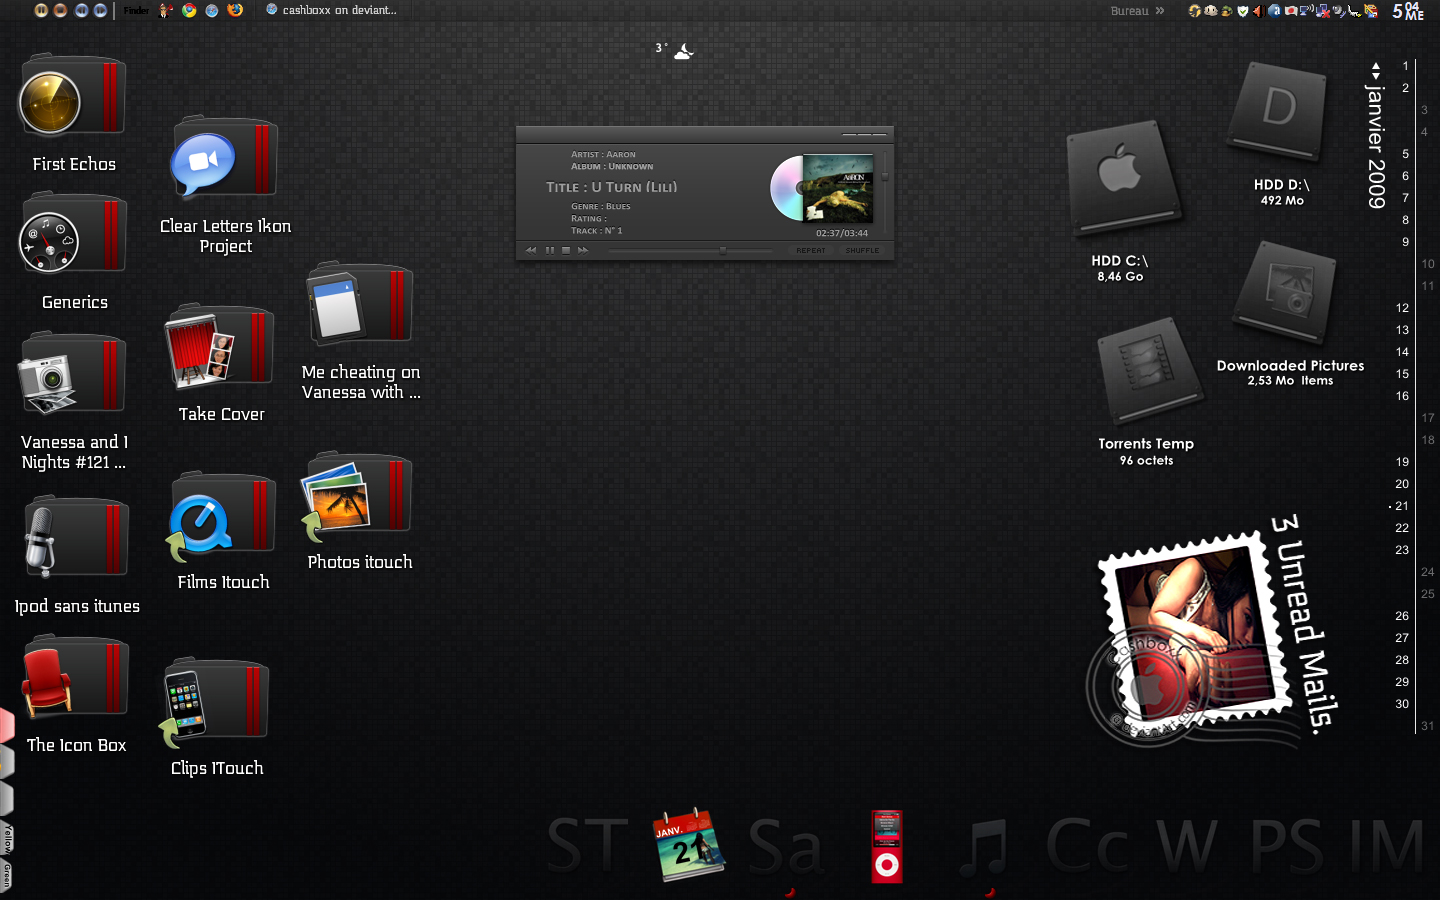
Task: Select the Green side tab
Action: (6, 875)
